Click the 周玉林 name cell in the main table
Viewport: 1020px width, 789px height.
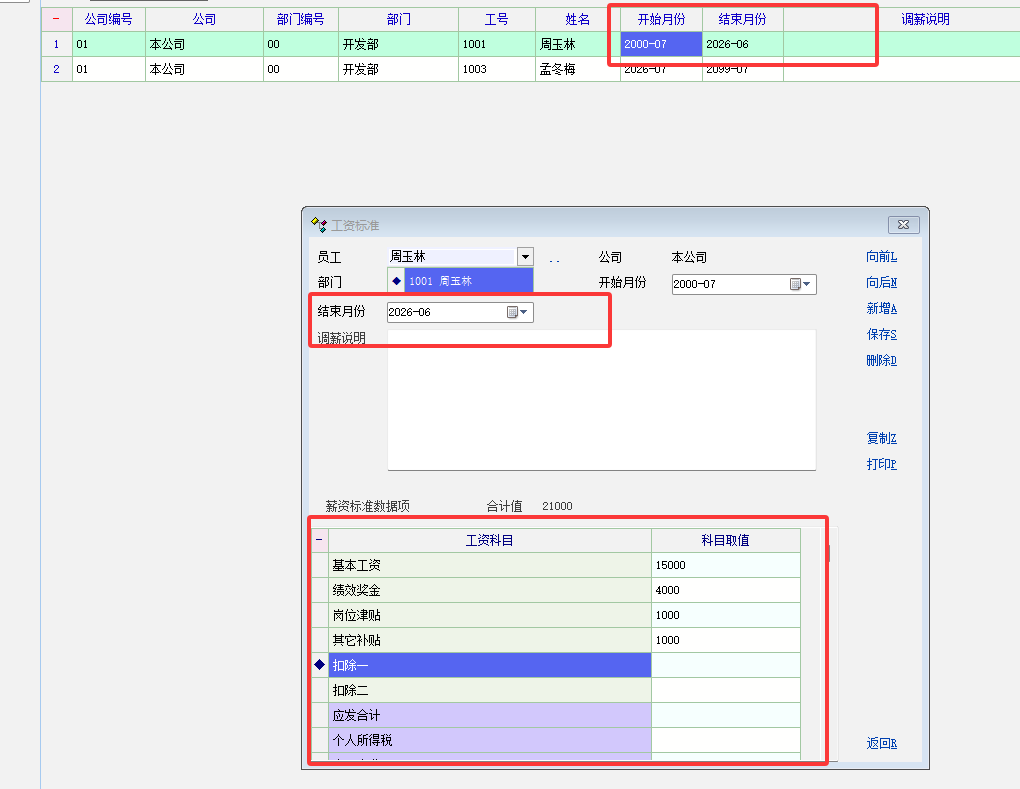coord(578,44)
